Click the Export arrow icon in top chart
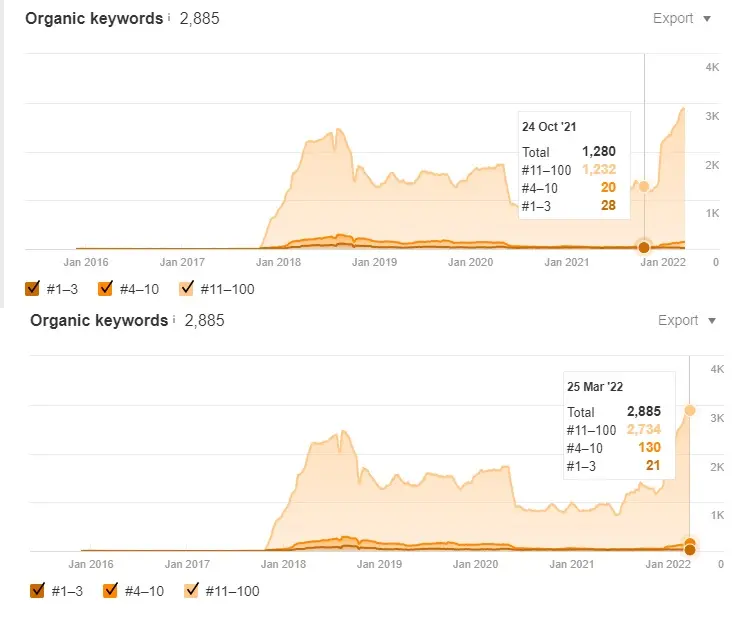Screen dimensions: 750x618 pos(707,19)
